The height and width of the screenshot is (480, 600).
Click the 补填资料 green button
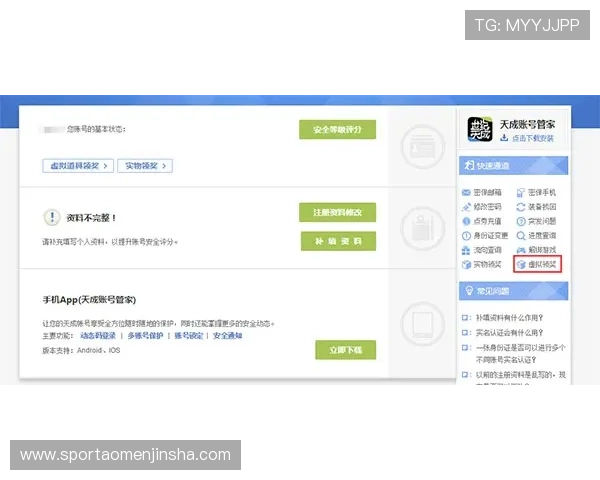coord(338,241)
